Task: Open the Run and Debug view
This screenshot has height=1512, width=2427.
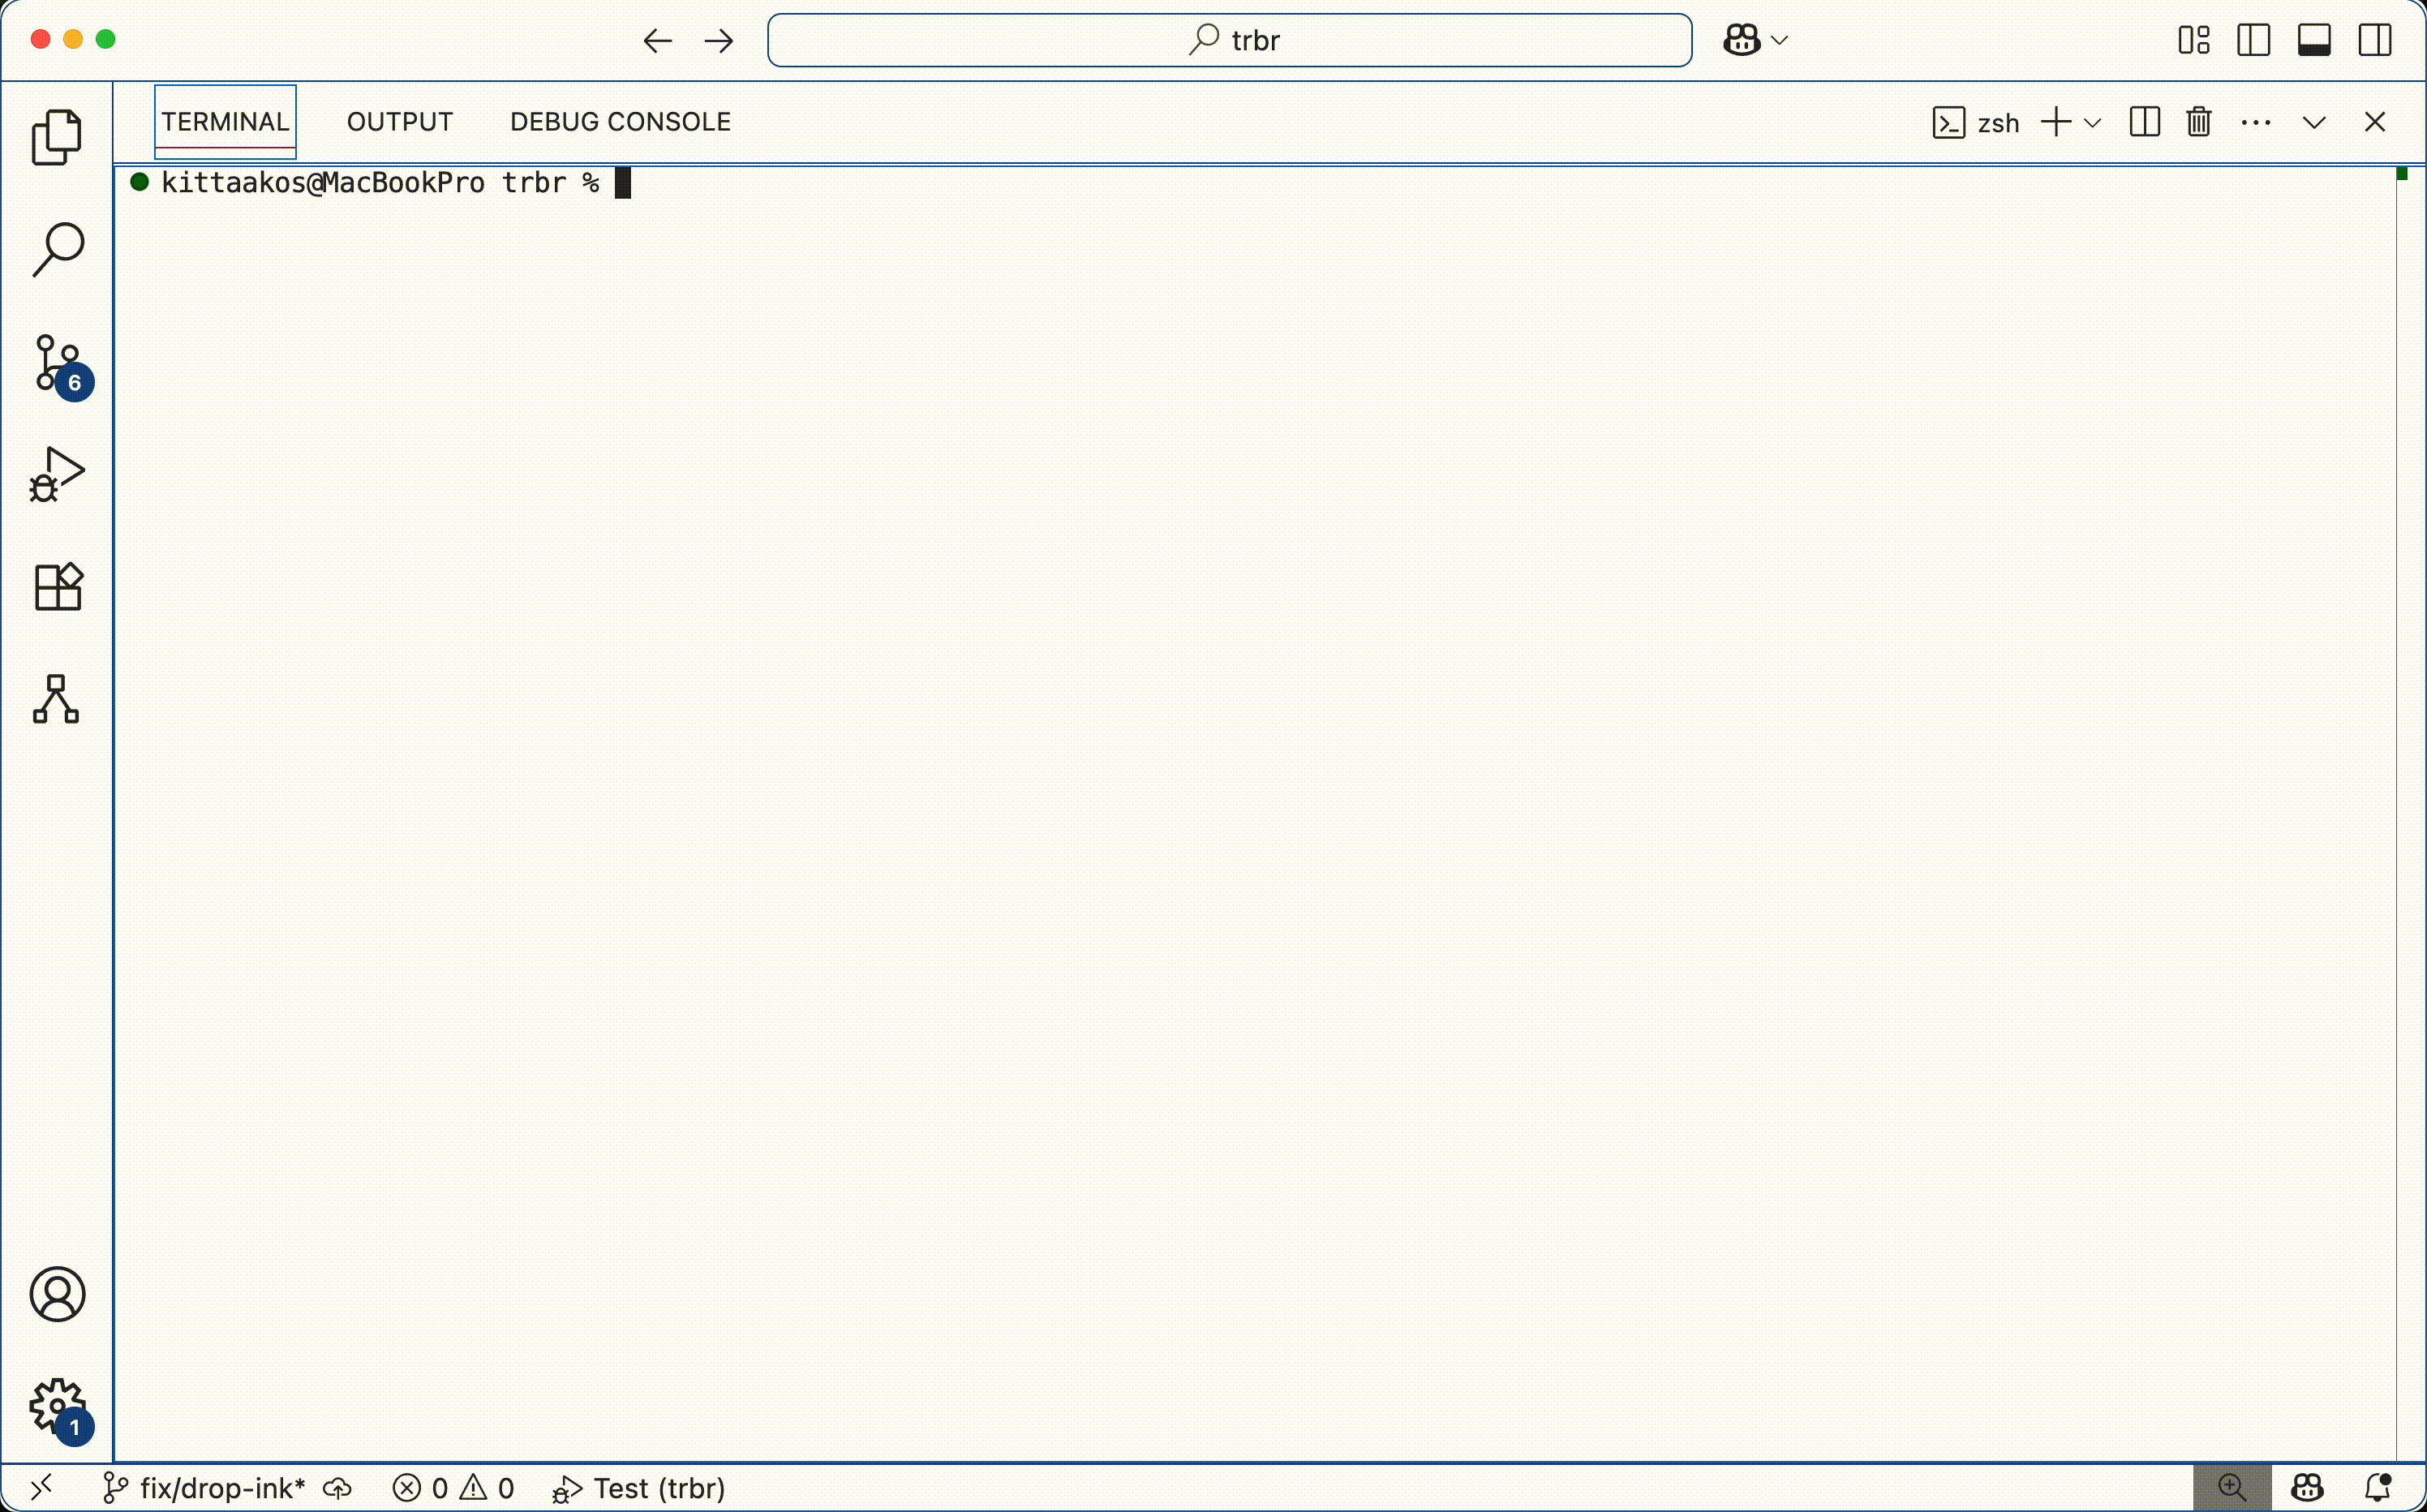Action: click(x=57, y=475)
